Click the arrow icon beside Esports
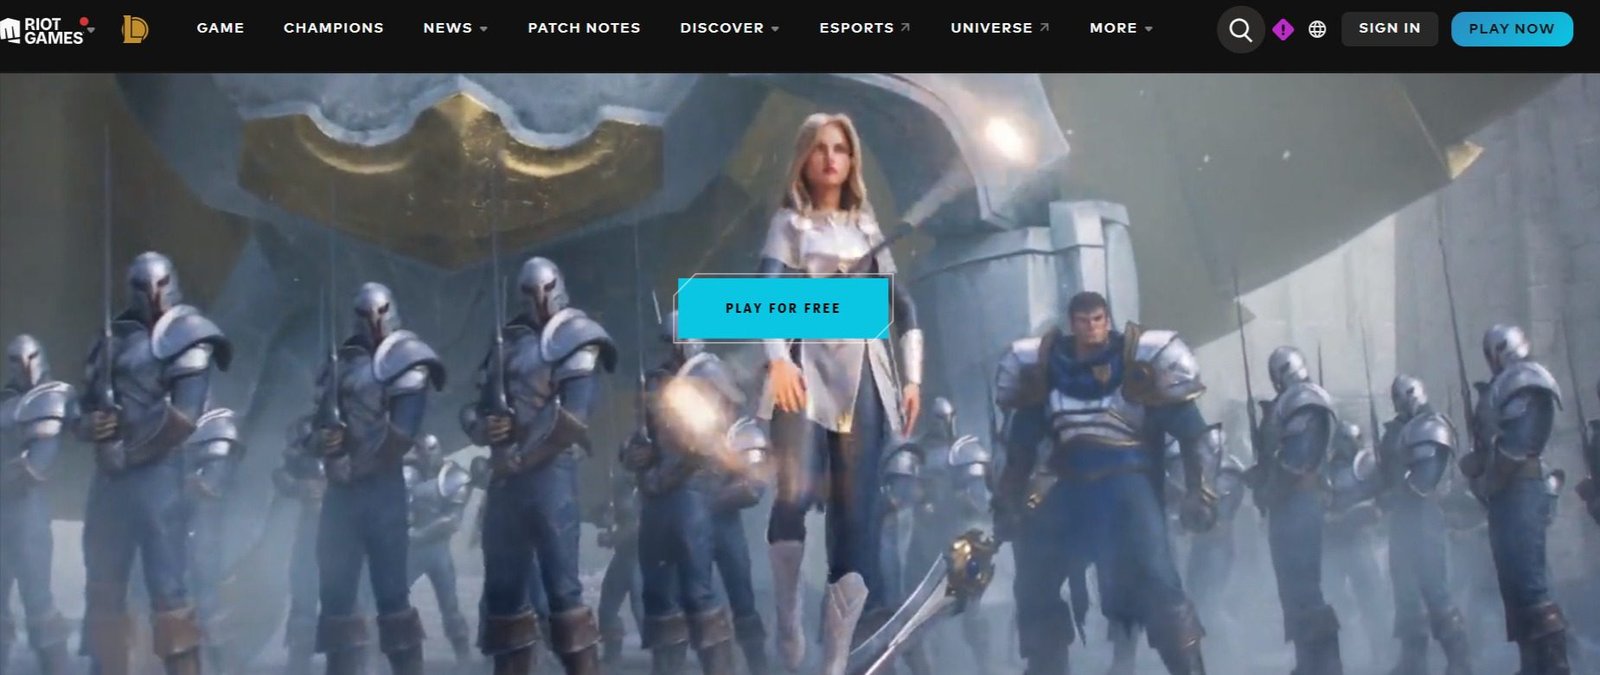1600x675 pixels. (905, 28)
